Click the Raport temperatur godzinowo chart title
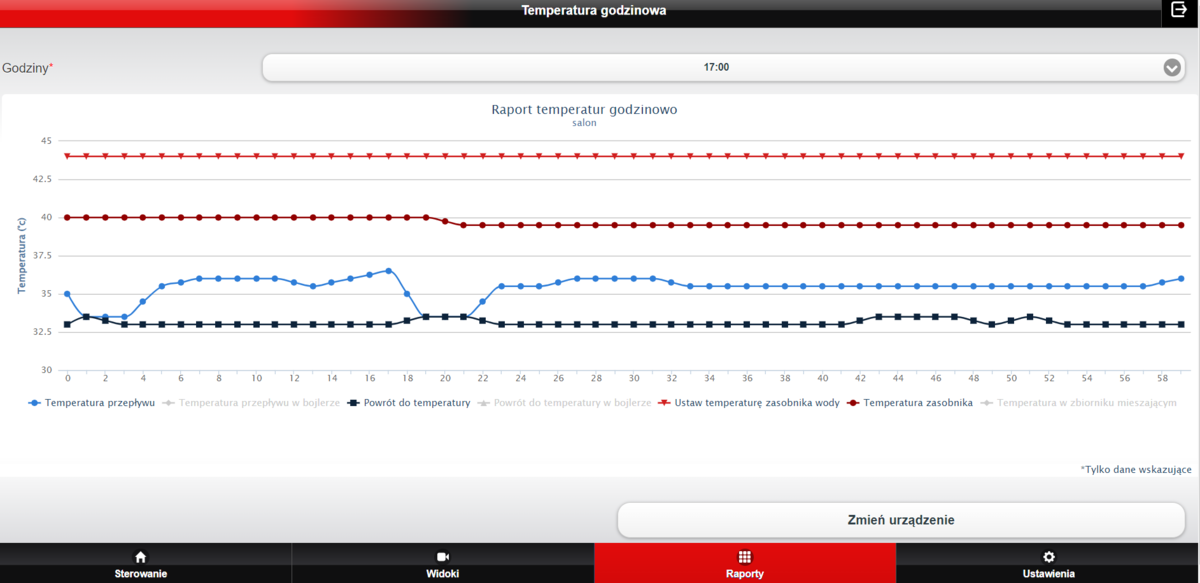 tap(584, 109)
